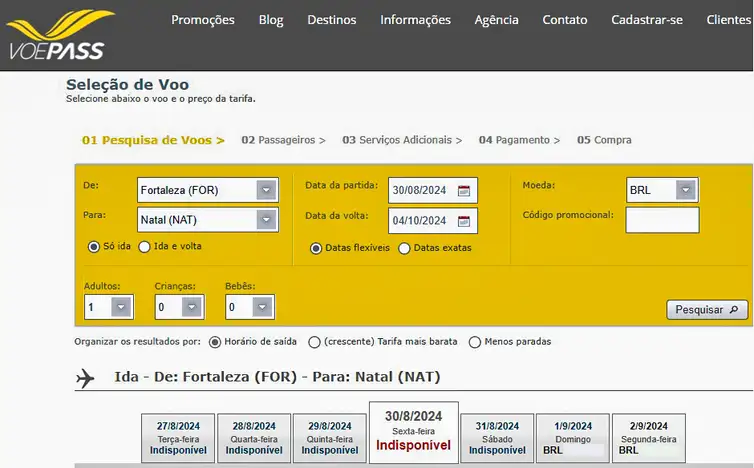Viewport: 754px width, 468px height.
Task: Click the Código promocional input field
Action: [x=662, y=220]
